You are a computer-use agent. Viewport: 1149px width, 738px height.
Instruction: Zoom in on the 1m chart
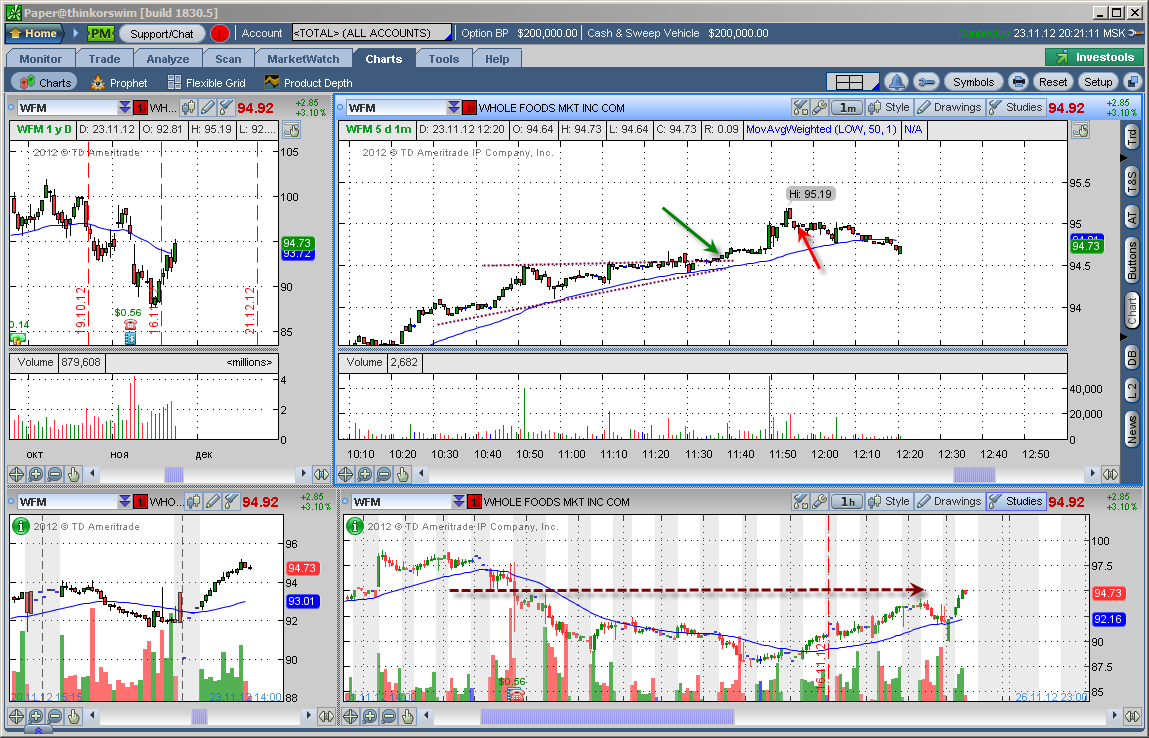(364, 474)
